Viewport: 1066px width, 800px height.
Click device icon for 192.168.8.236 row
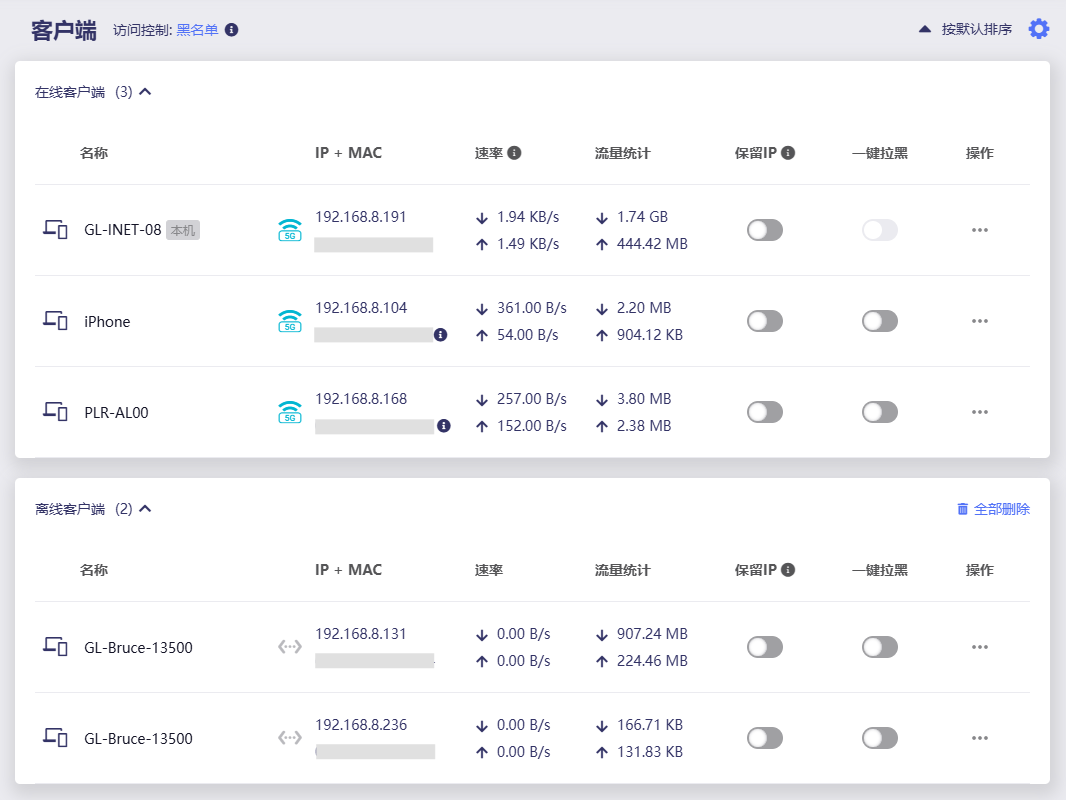coord(55,737)
